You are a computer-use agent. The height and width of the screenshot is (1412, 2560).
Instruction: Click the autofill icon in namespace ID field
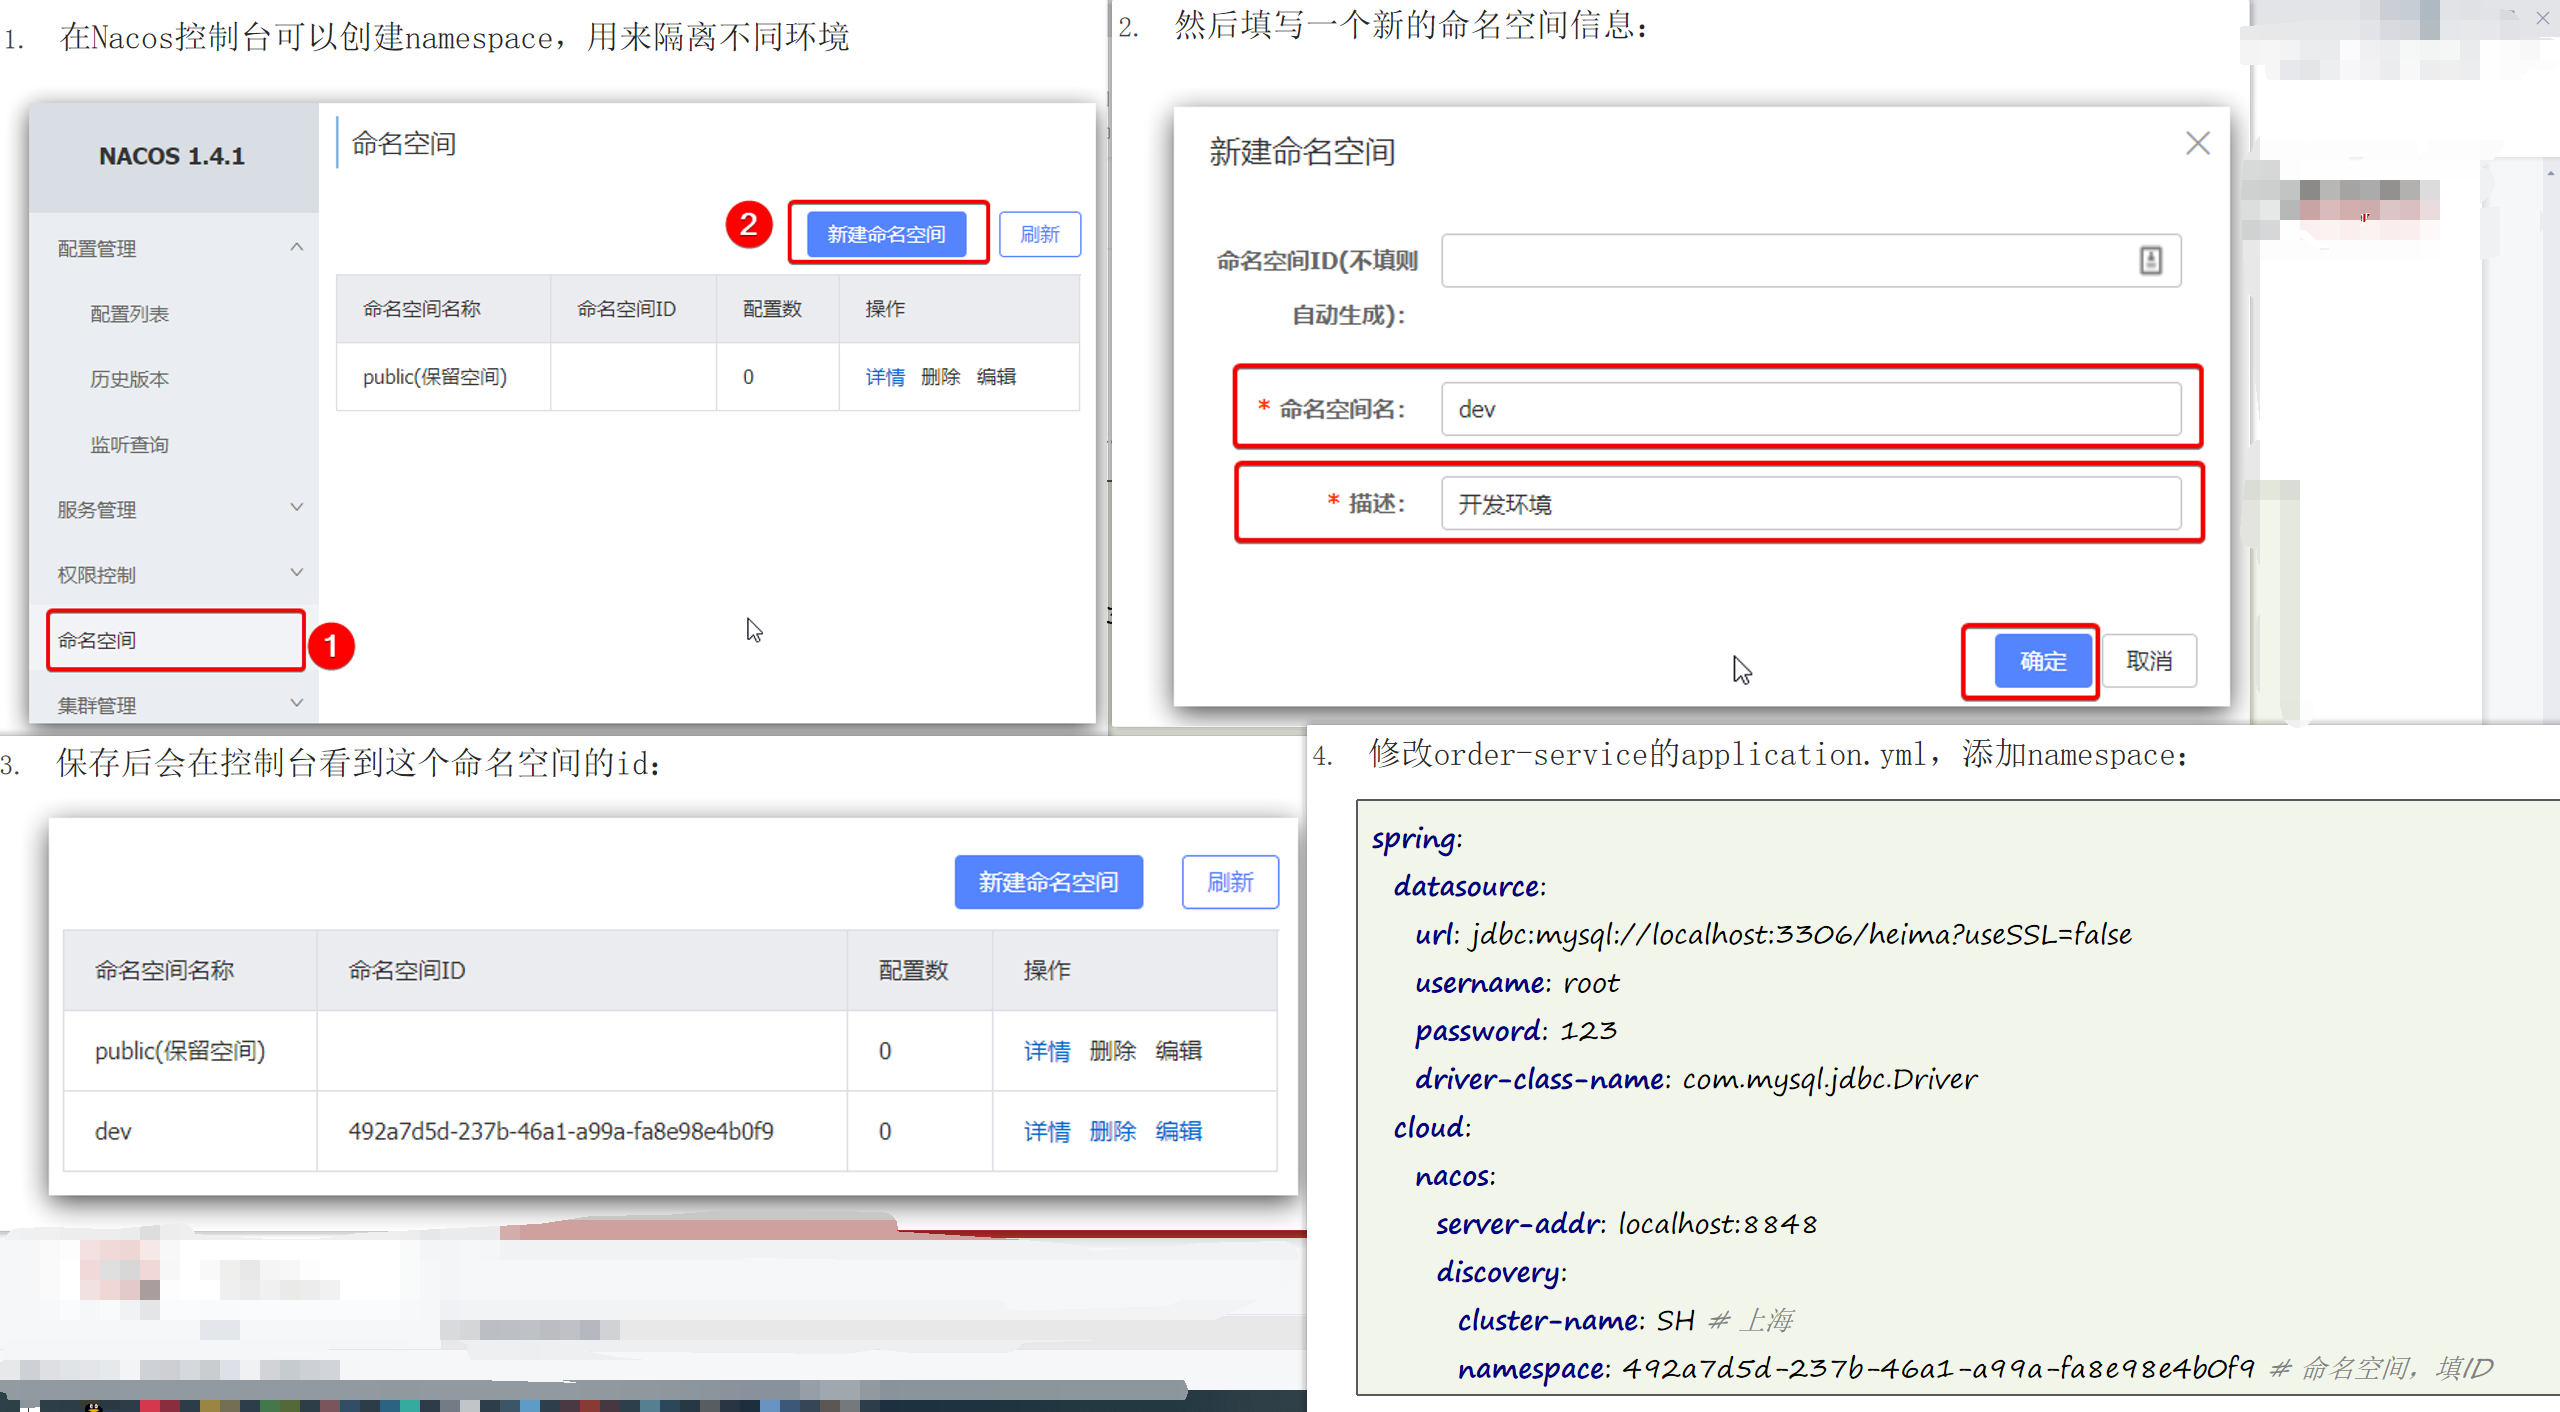[x=2150, y=260]
